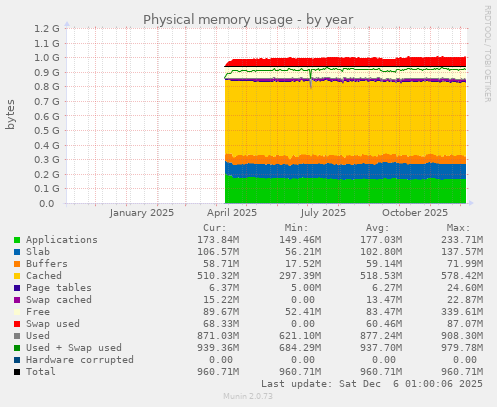Select the Total legend label
The width and height of the screenshot is (497, 407).
(x=41, y=372)
